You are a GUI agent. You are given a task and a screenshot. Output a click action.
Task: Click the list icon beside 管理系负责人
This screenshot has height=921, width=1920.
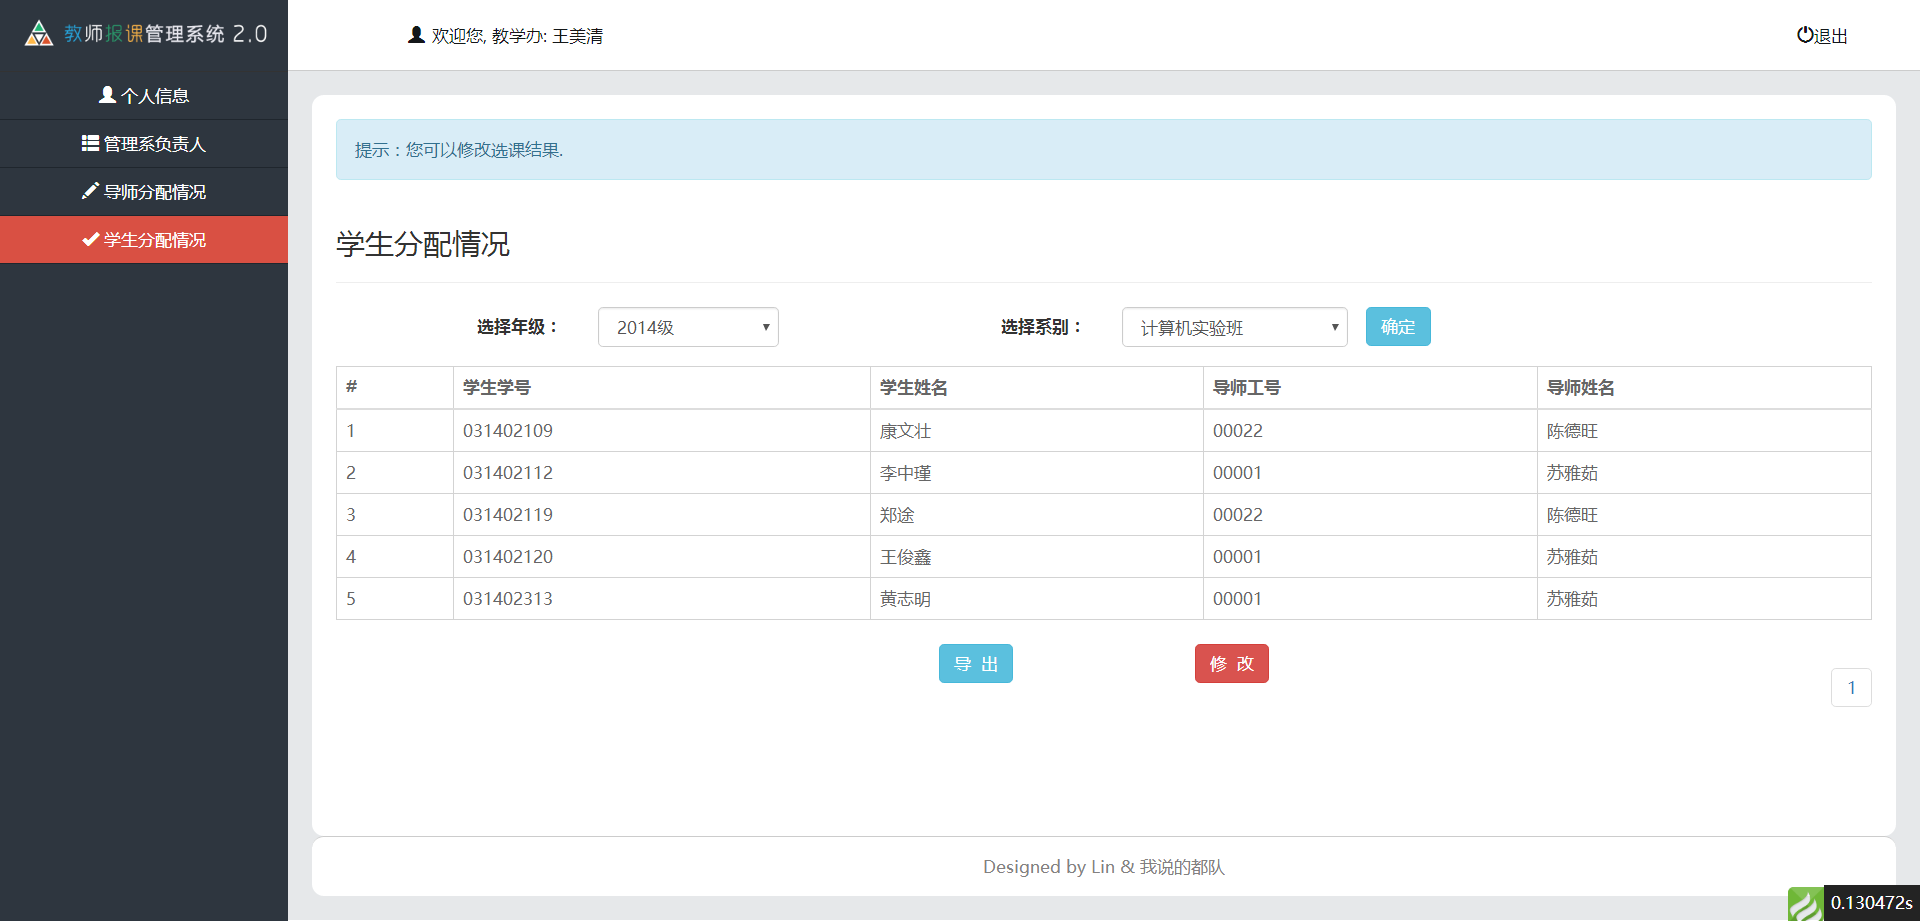(90, 143)
